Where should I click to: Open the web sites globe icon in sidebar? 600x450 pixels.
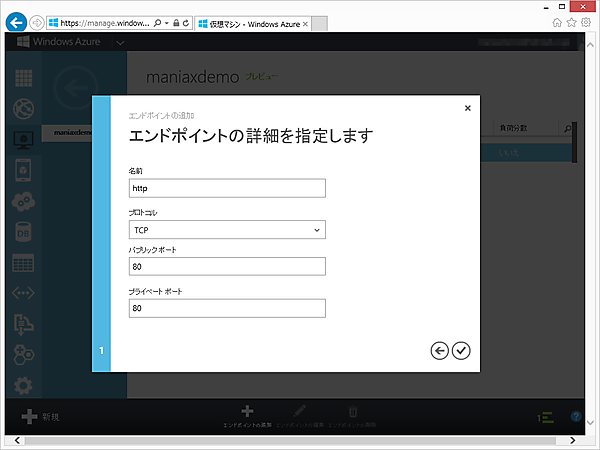(x=24, y=110)
